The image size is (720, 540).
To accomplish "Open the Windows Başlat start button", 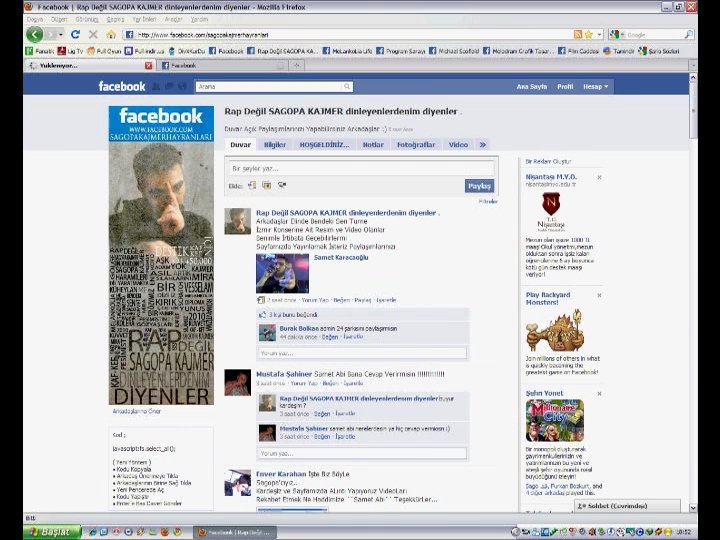I will click(52, 532).
